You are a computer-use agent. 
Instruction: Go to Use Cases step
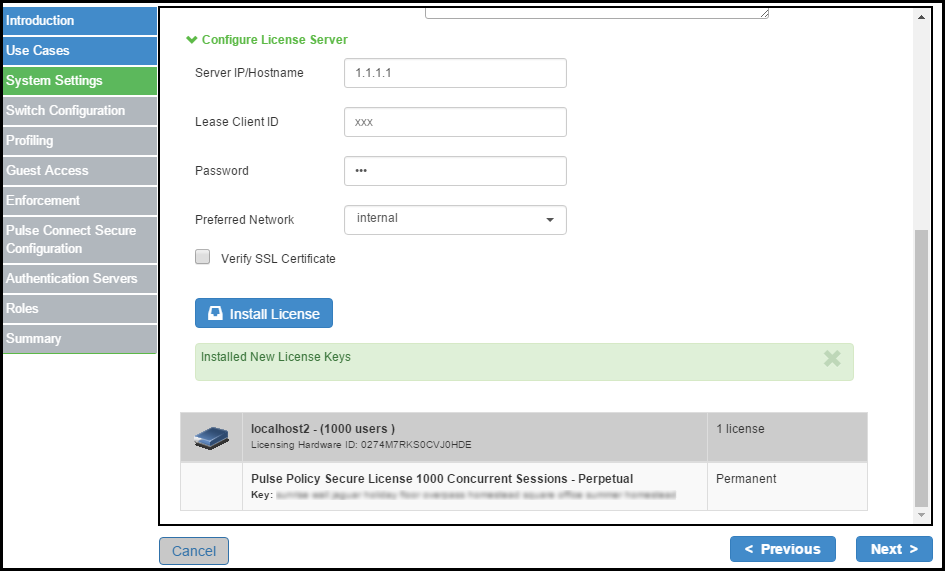pos(80,51)
